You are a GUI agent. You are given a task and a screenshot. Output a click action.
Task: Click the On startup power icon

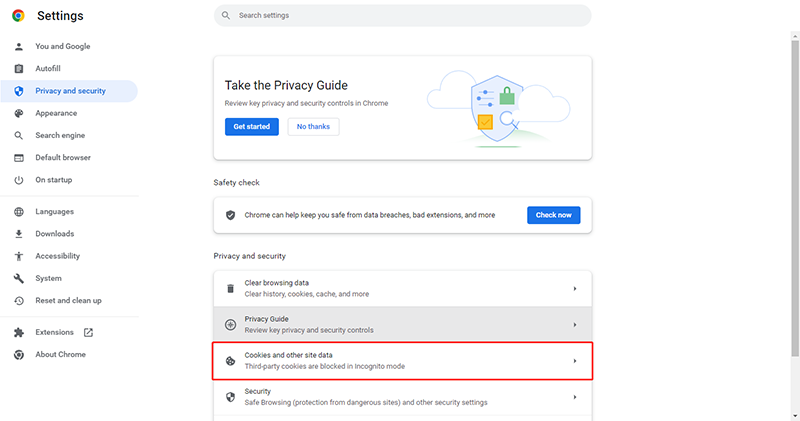(19, 180)
